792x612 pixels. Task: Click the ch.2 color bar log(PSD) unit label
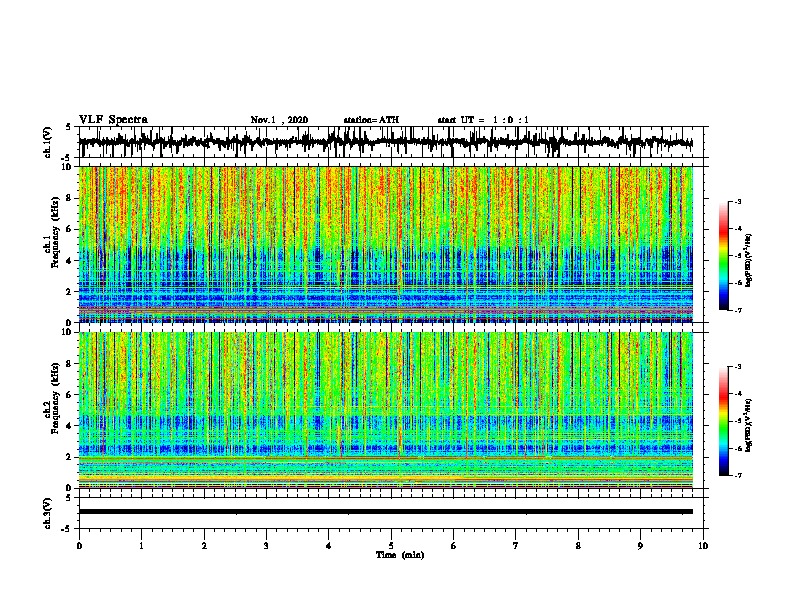pyautogui.click(x=749, y=425)
